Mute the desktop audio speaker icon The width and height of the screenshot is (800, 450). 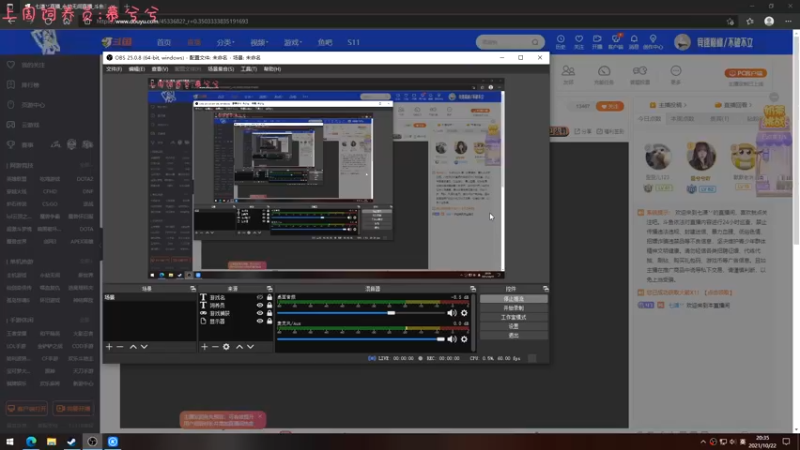click(x=451, y=313)
